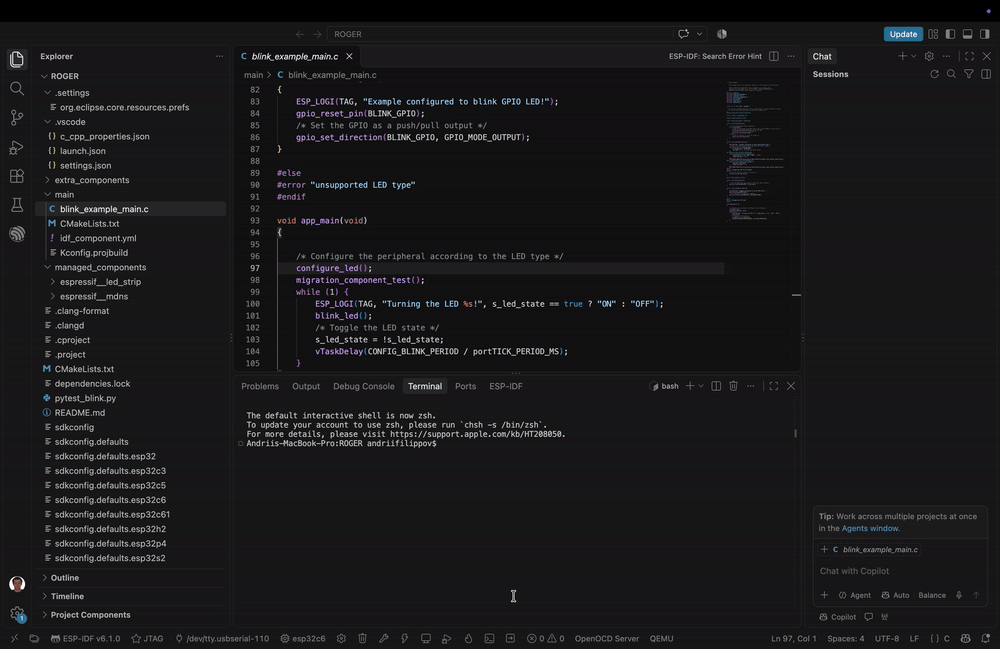Viewport: 1000px width, 649px height.
Task: Switch to the Debug Console tab
Action: [x=364, y=386]
